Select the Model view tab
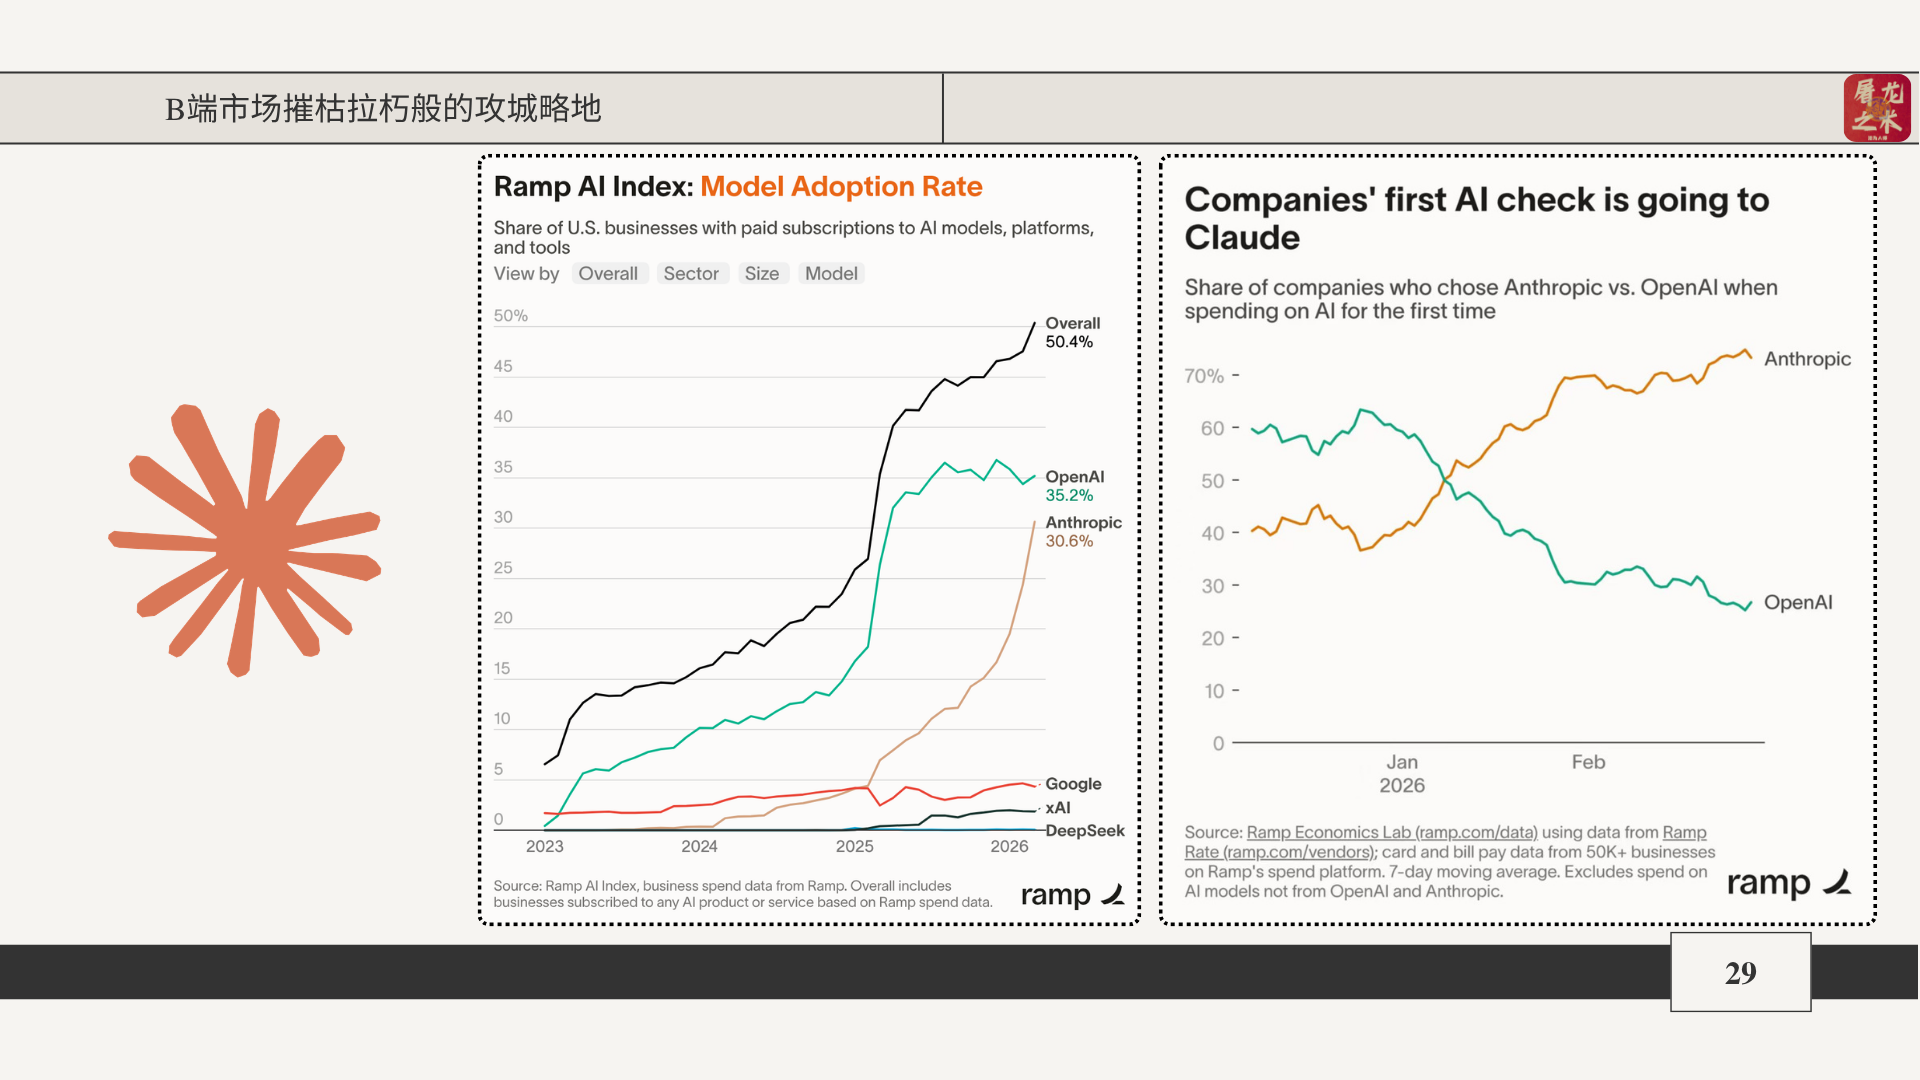This screenshot has height=1080, width=1920. [831, 274]
